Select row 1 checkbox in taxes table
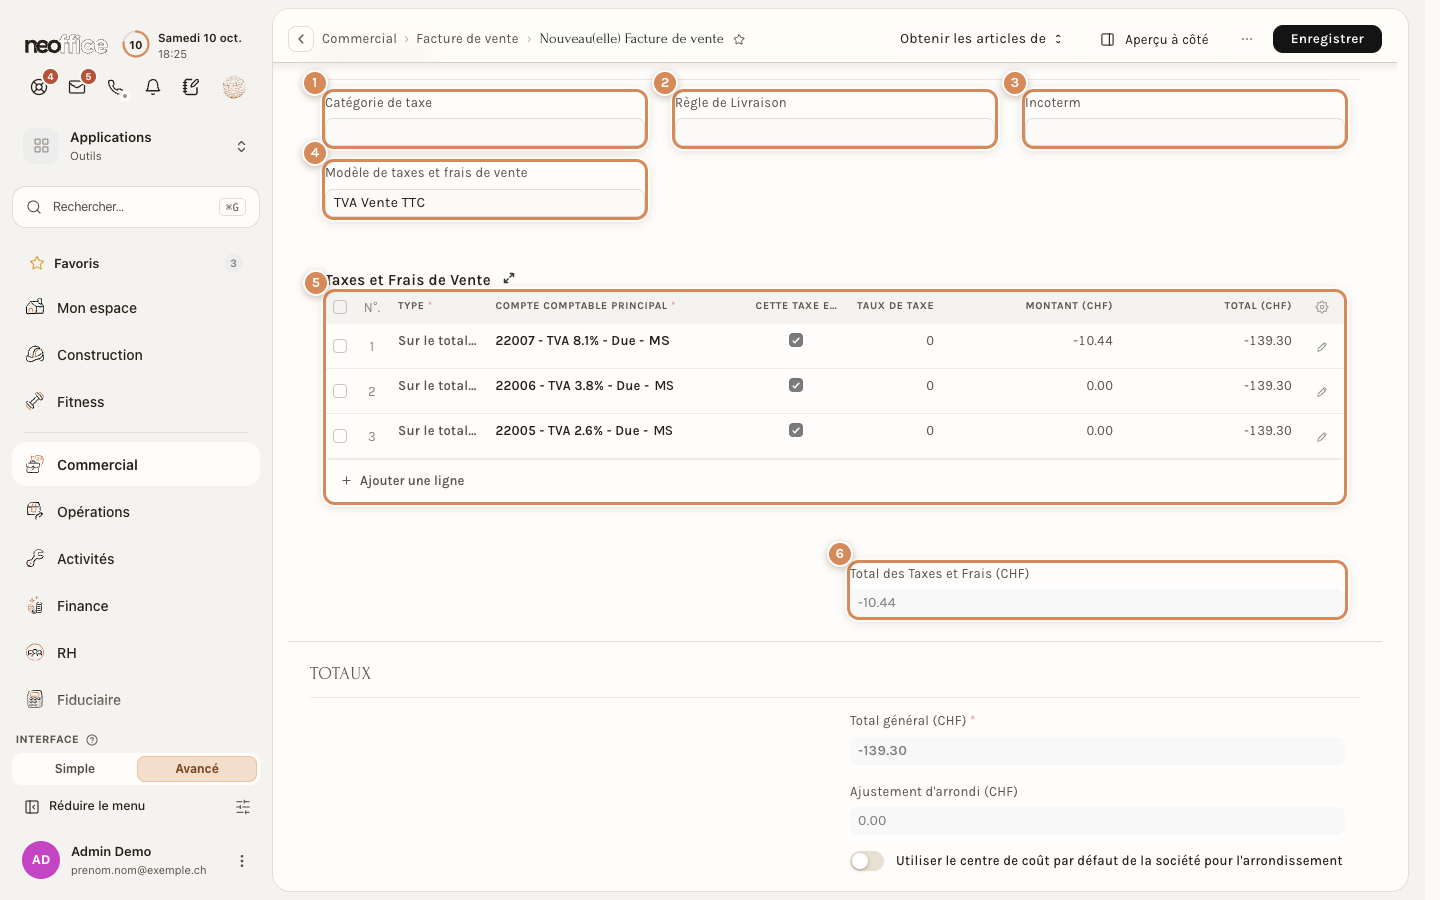1440x900 pixels. point(340,346)
